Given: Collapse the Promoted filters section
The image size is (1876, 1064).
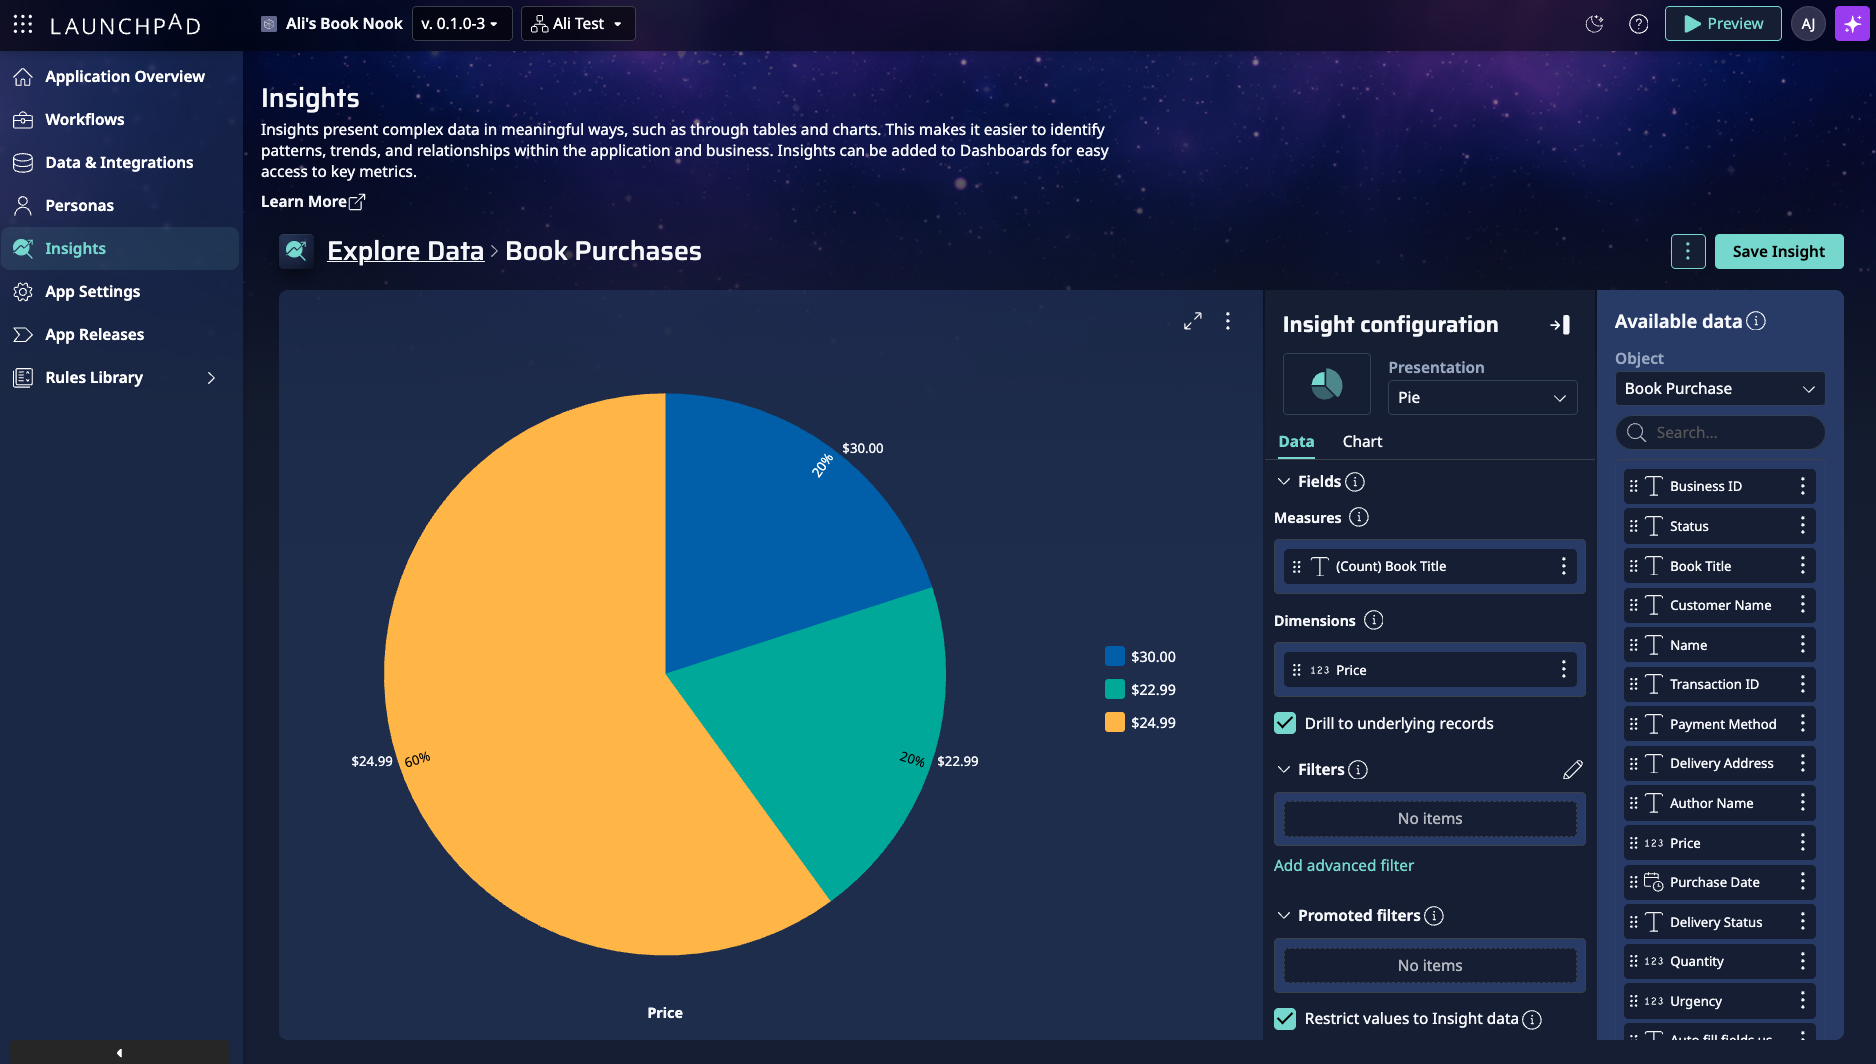Looking at the screenshot, I should pos(1284,915).
